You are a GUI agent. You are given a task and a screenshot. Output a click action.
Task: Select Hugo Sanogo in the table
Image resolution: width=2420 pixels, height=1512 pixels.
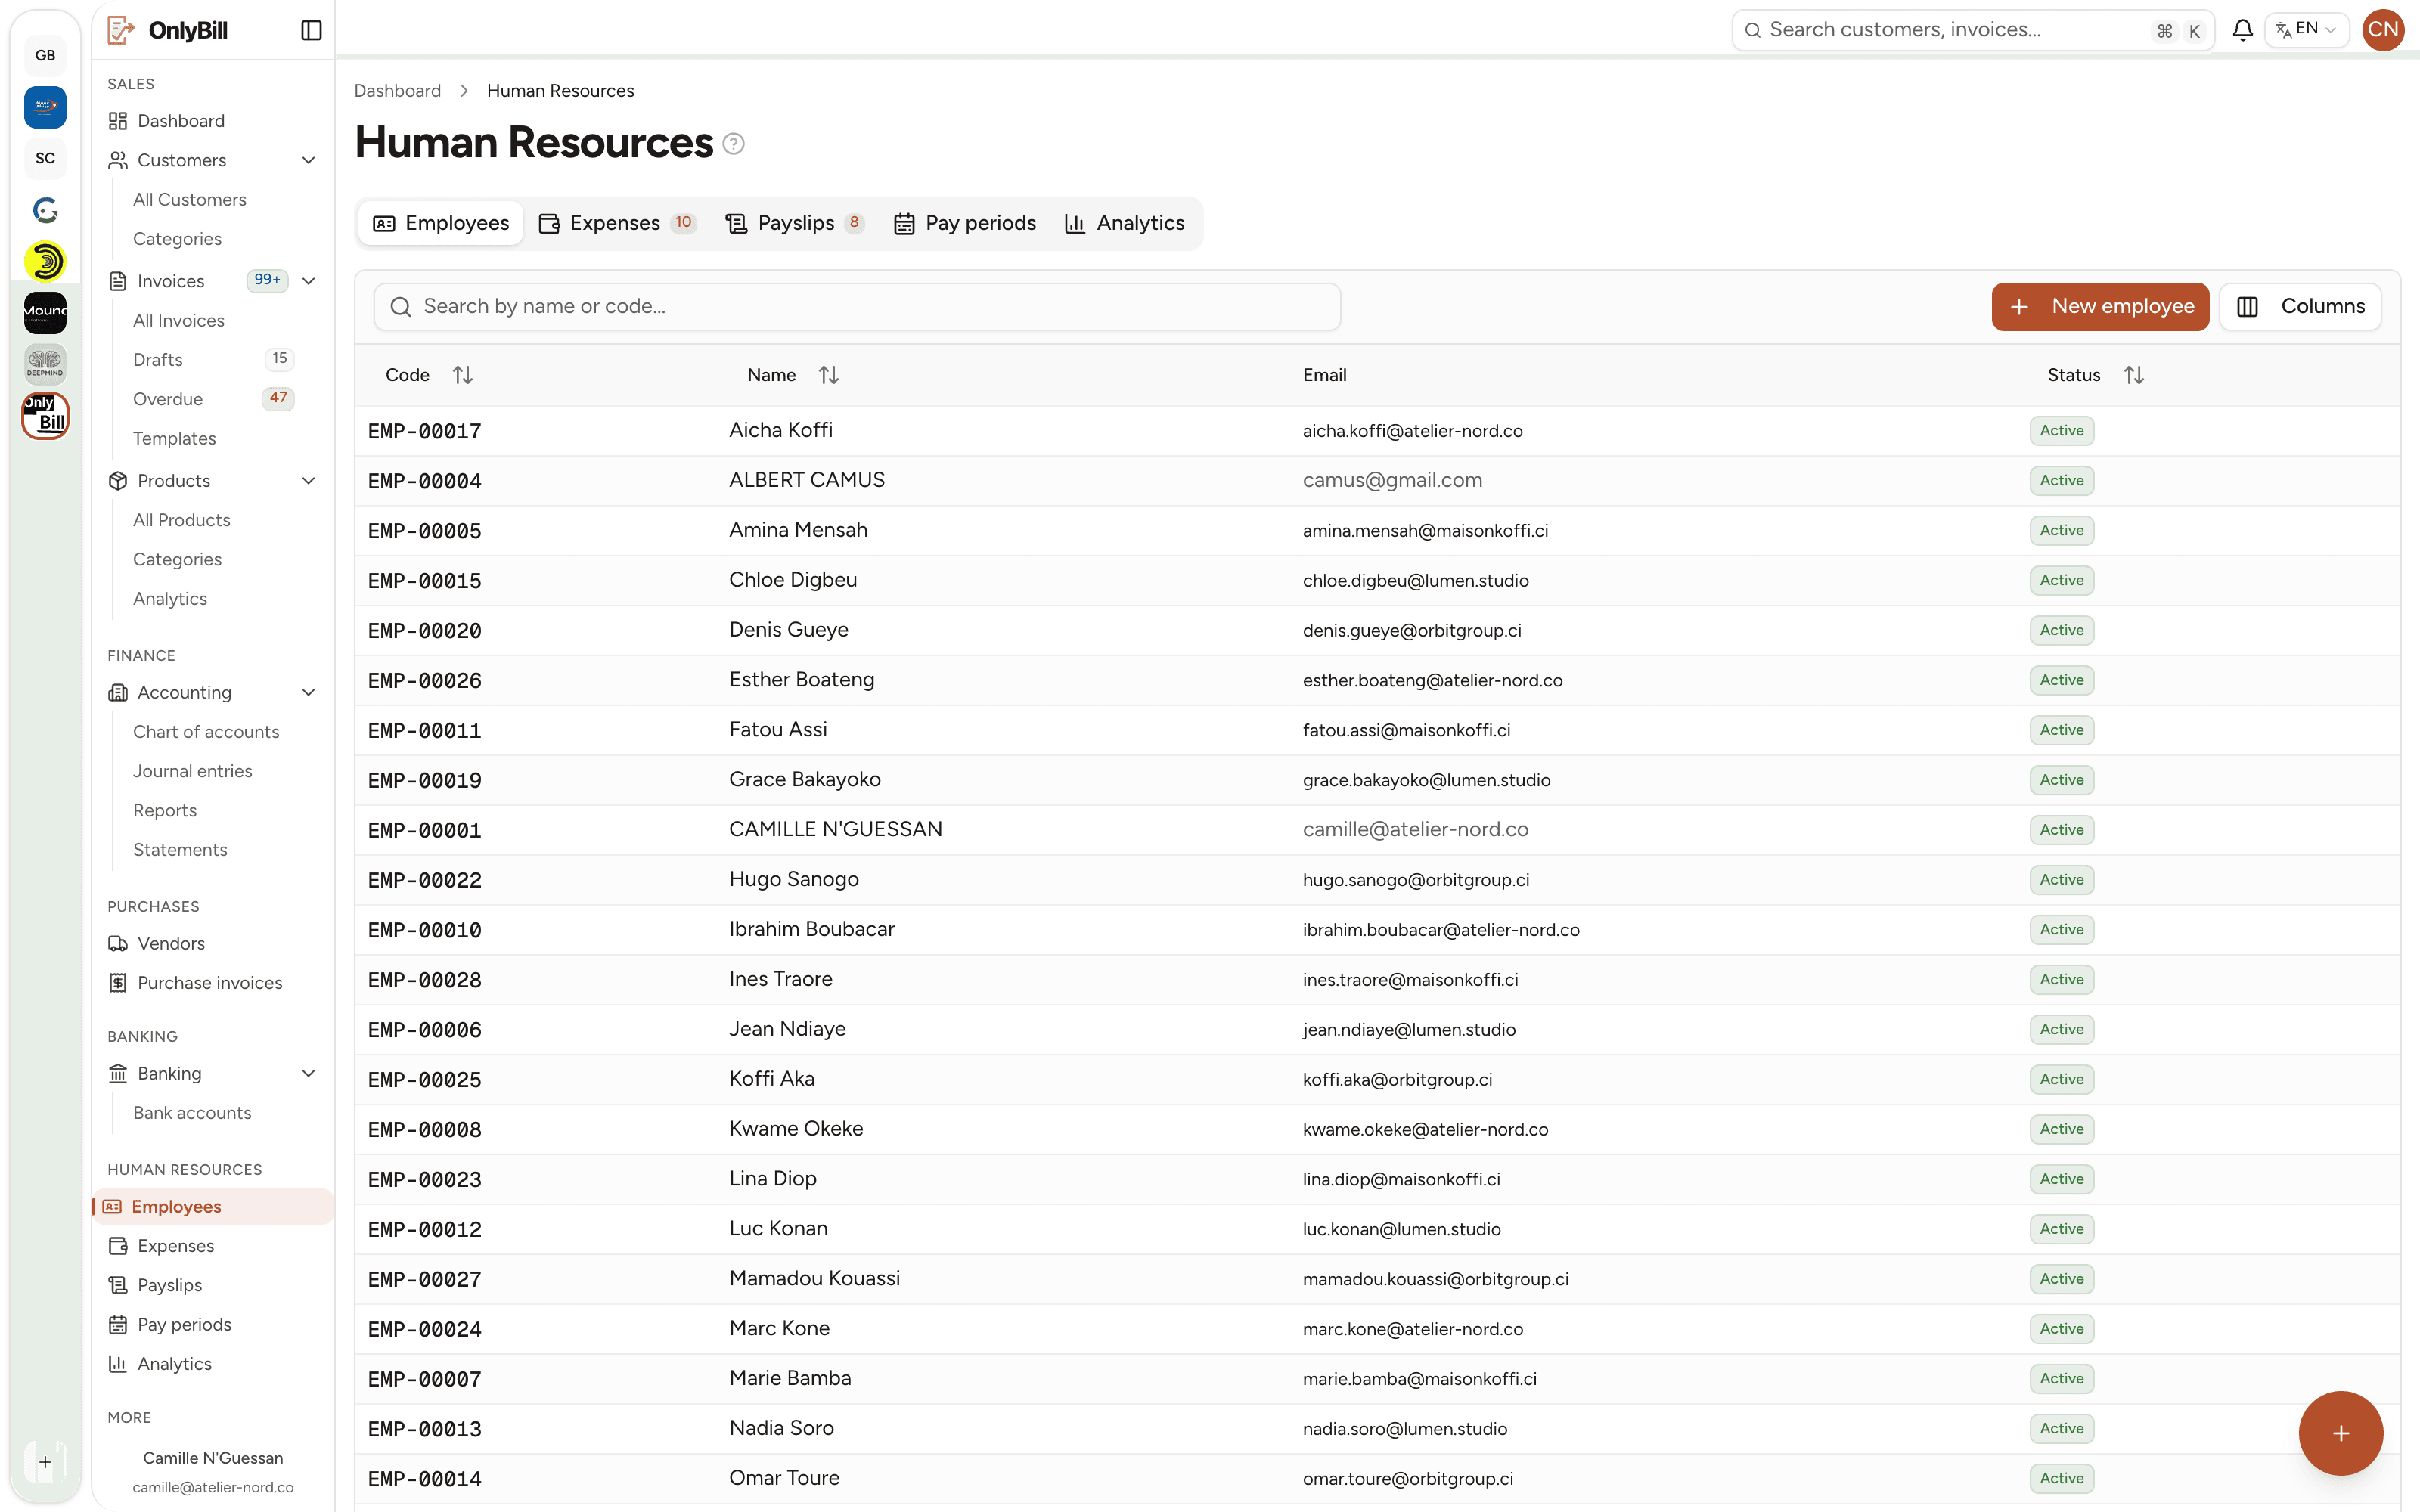point(793,880)
